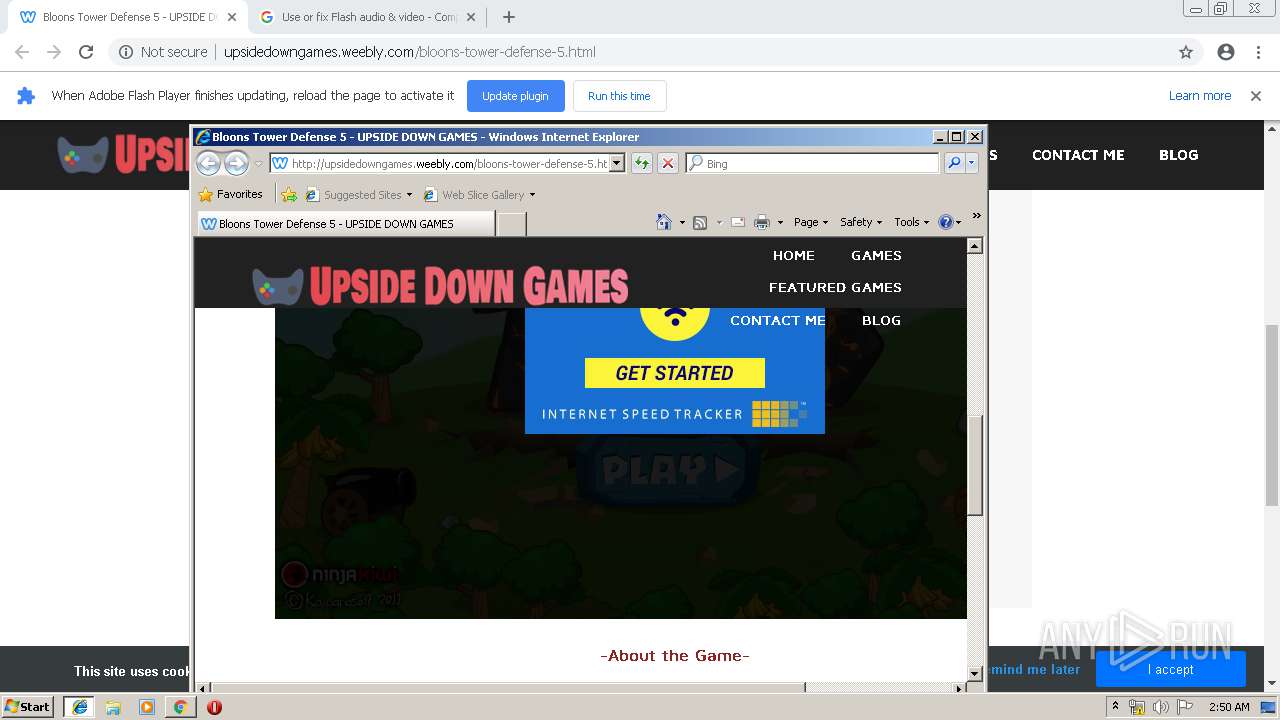
Task: Click the Run this time button
Action: coord(619,96)
